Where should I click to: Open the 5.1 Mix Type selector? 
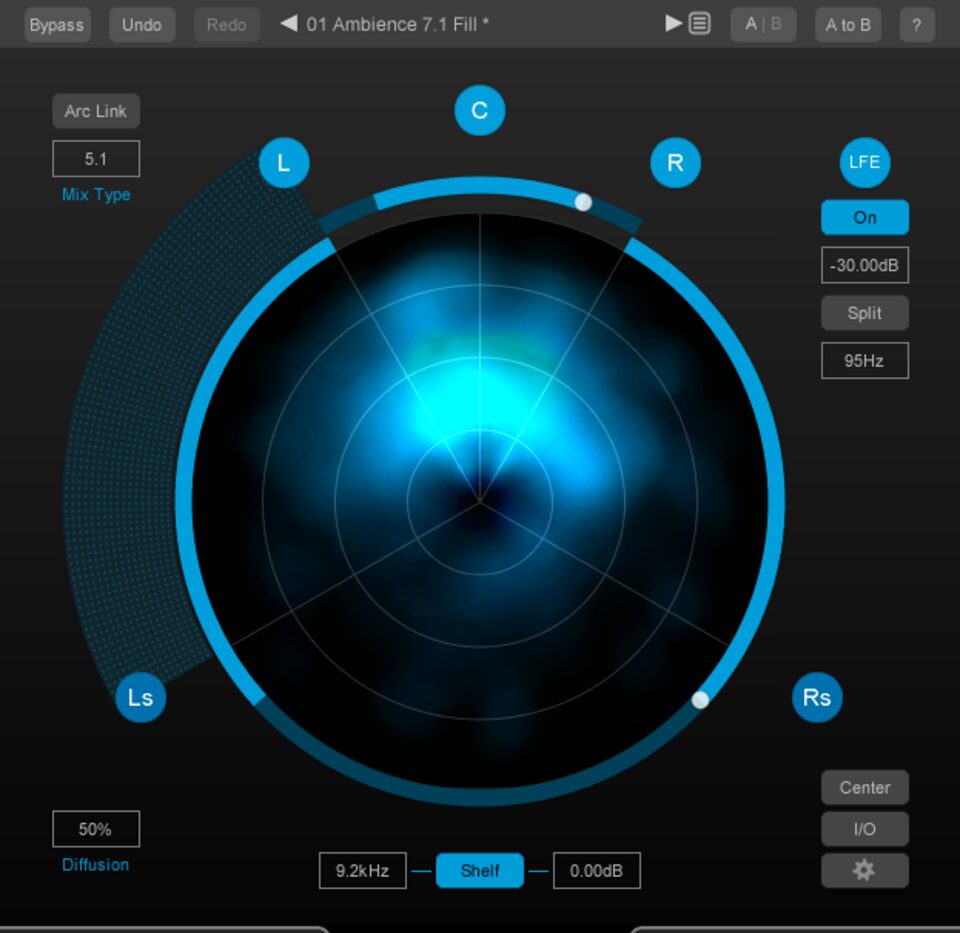[96, 159]
